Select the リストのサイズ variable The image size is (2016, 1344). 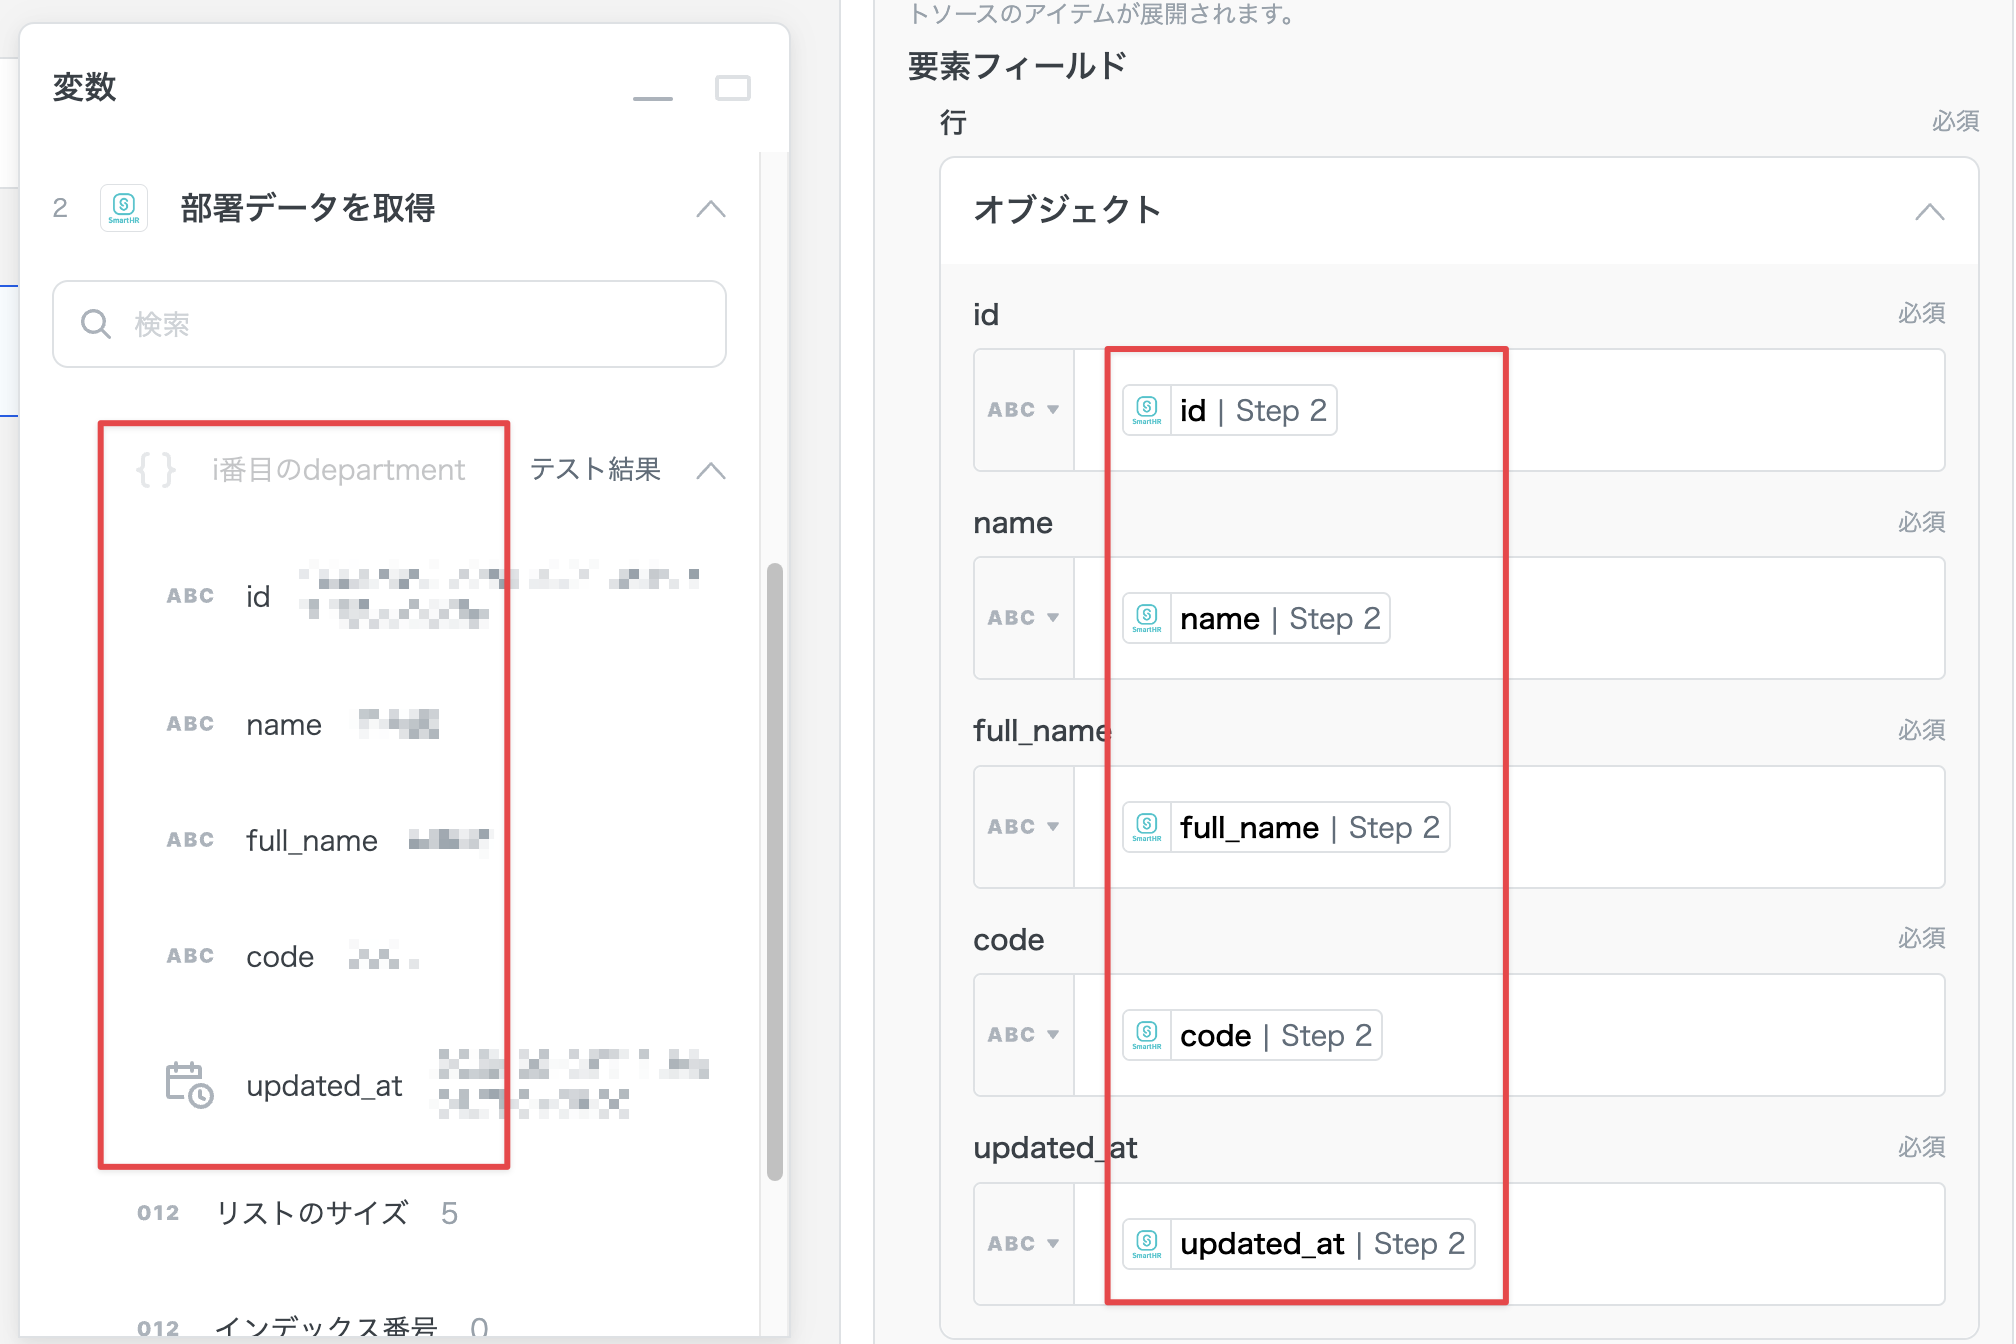point(312,1213)
